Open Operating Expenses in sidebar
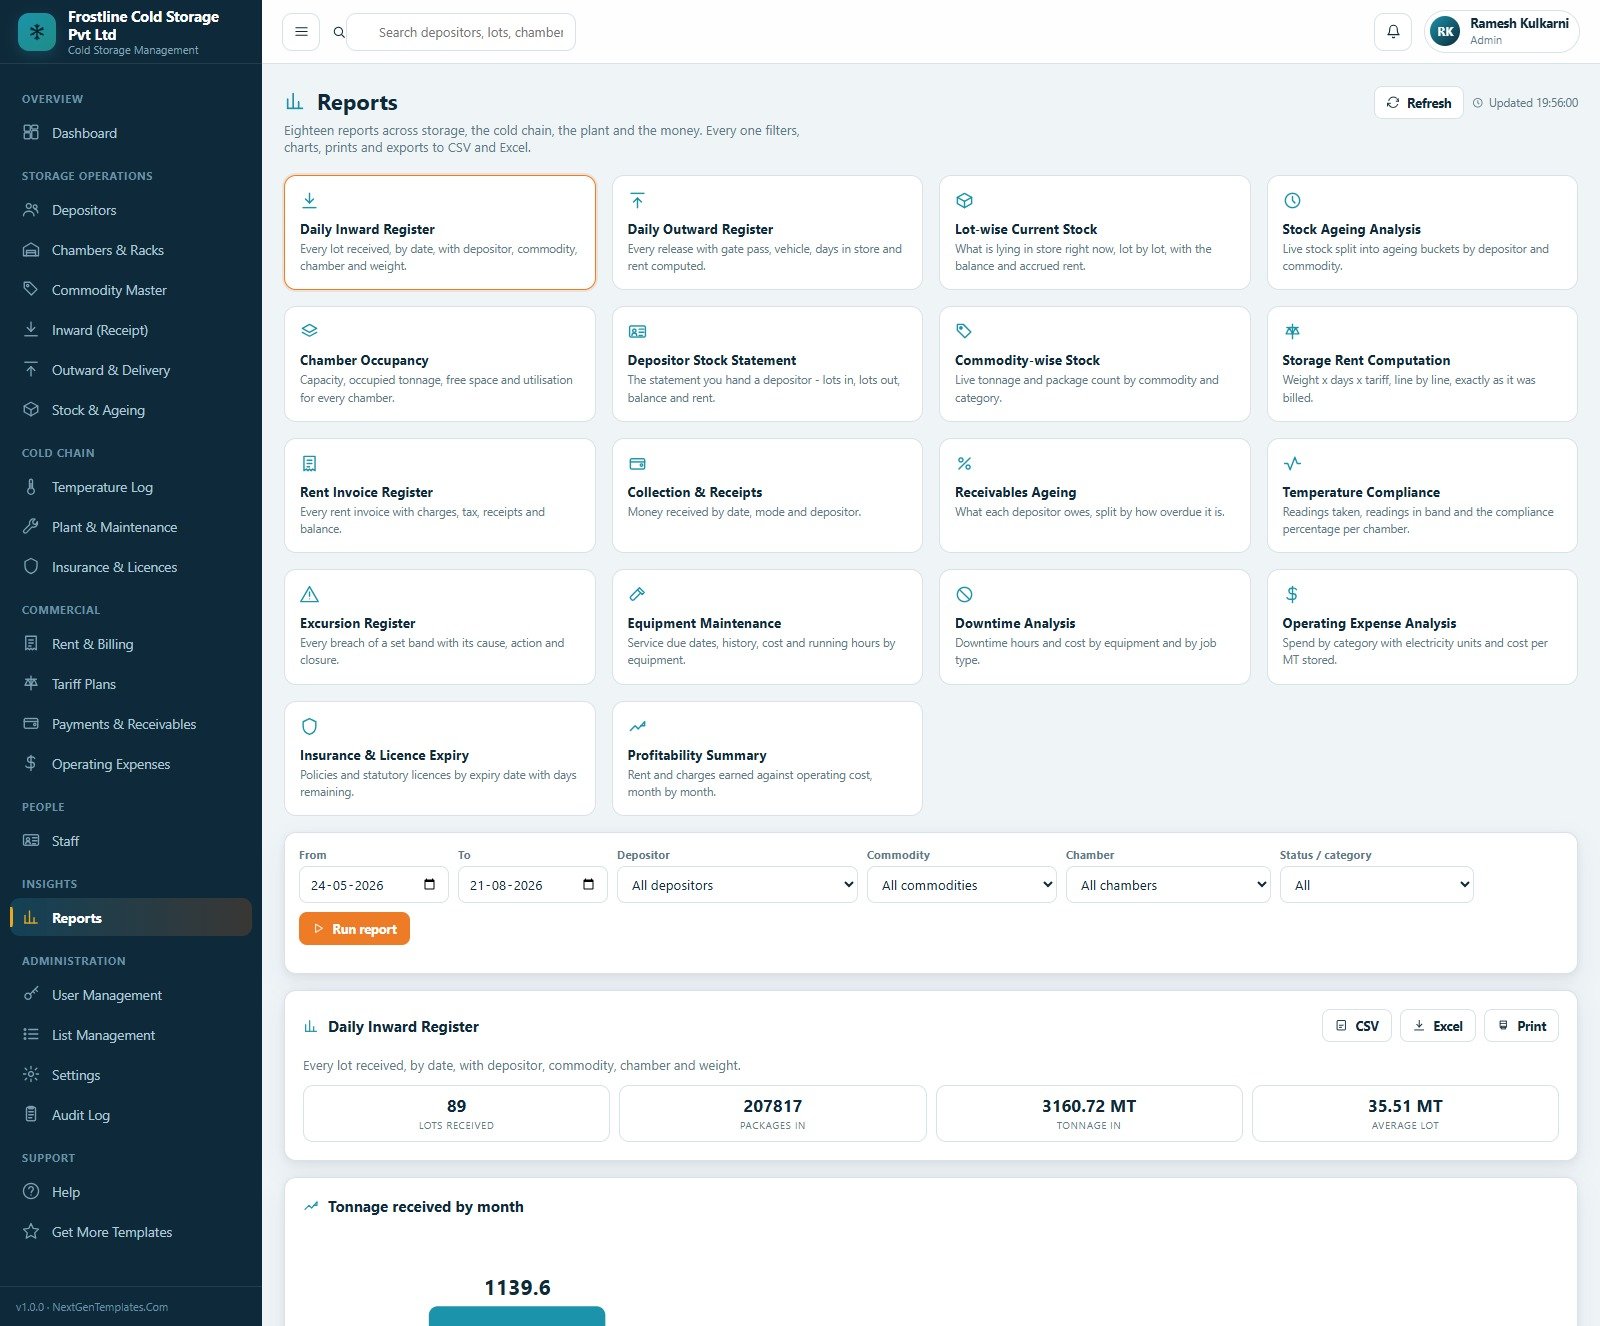The image size is (1600, 1326). point(130,764)
